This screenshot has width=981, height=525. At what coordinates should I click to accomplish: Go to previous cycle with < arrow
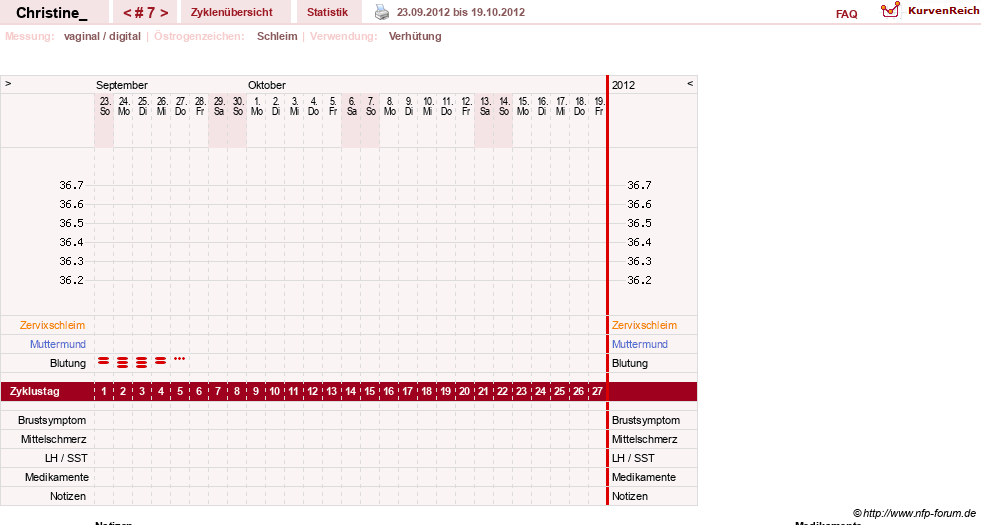127,13
